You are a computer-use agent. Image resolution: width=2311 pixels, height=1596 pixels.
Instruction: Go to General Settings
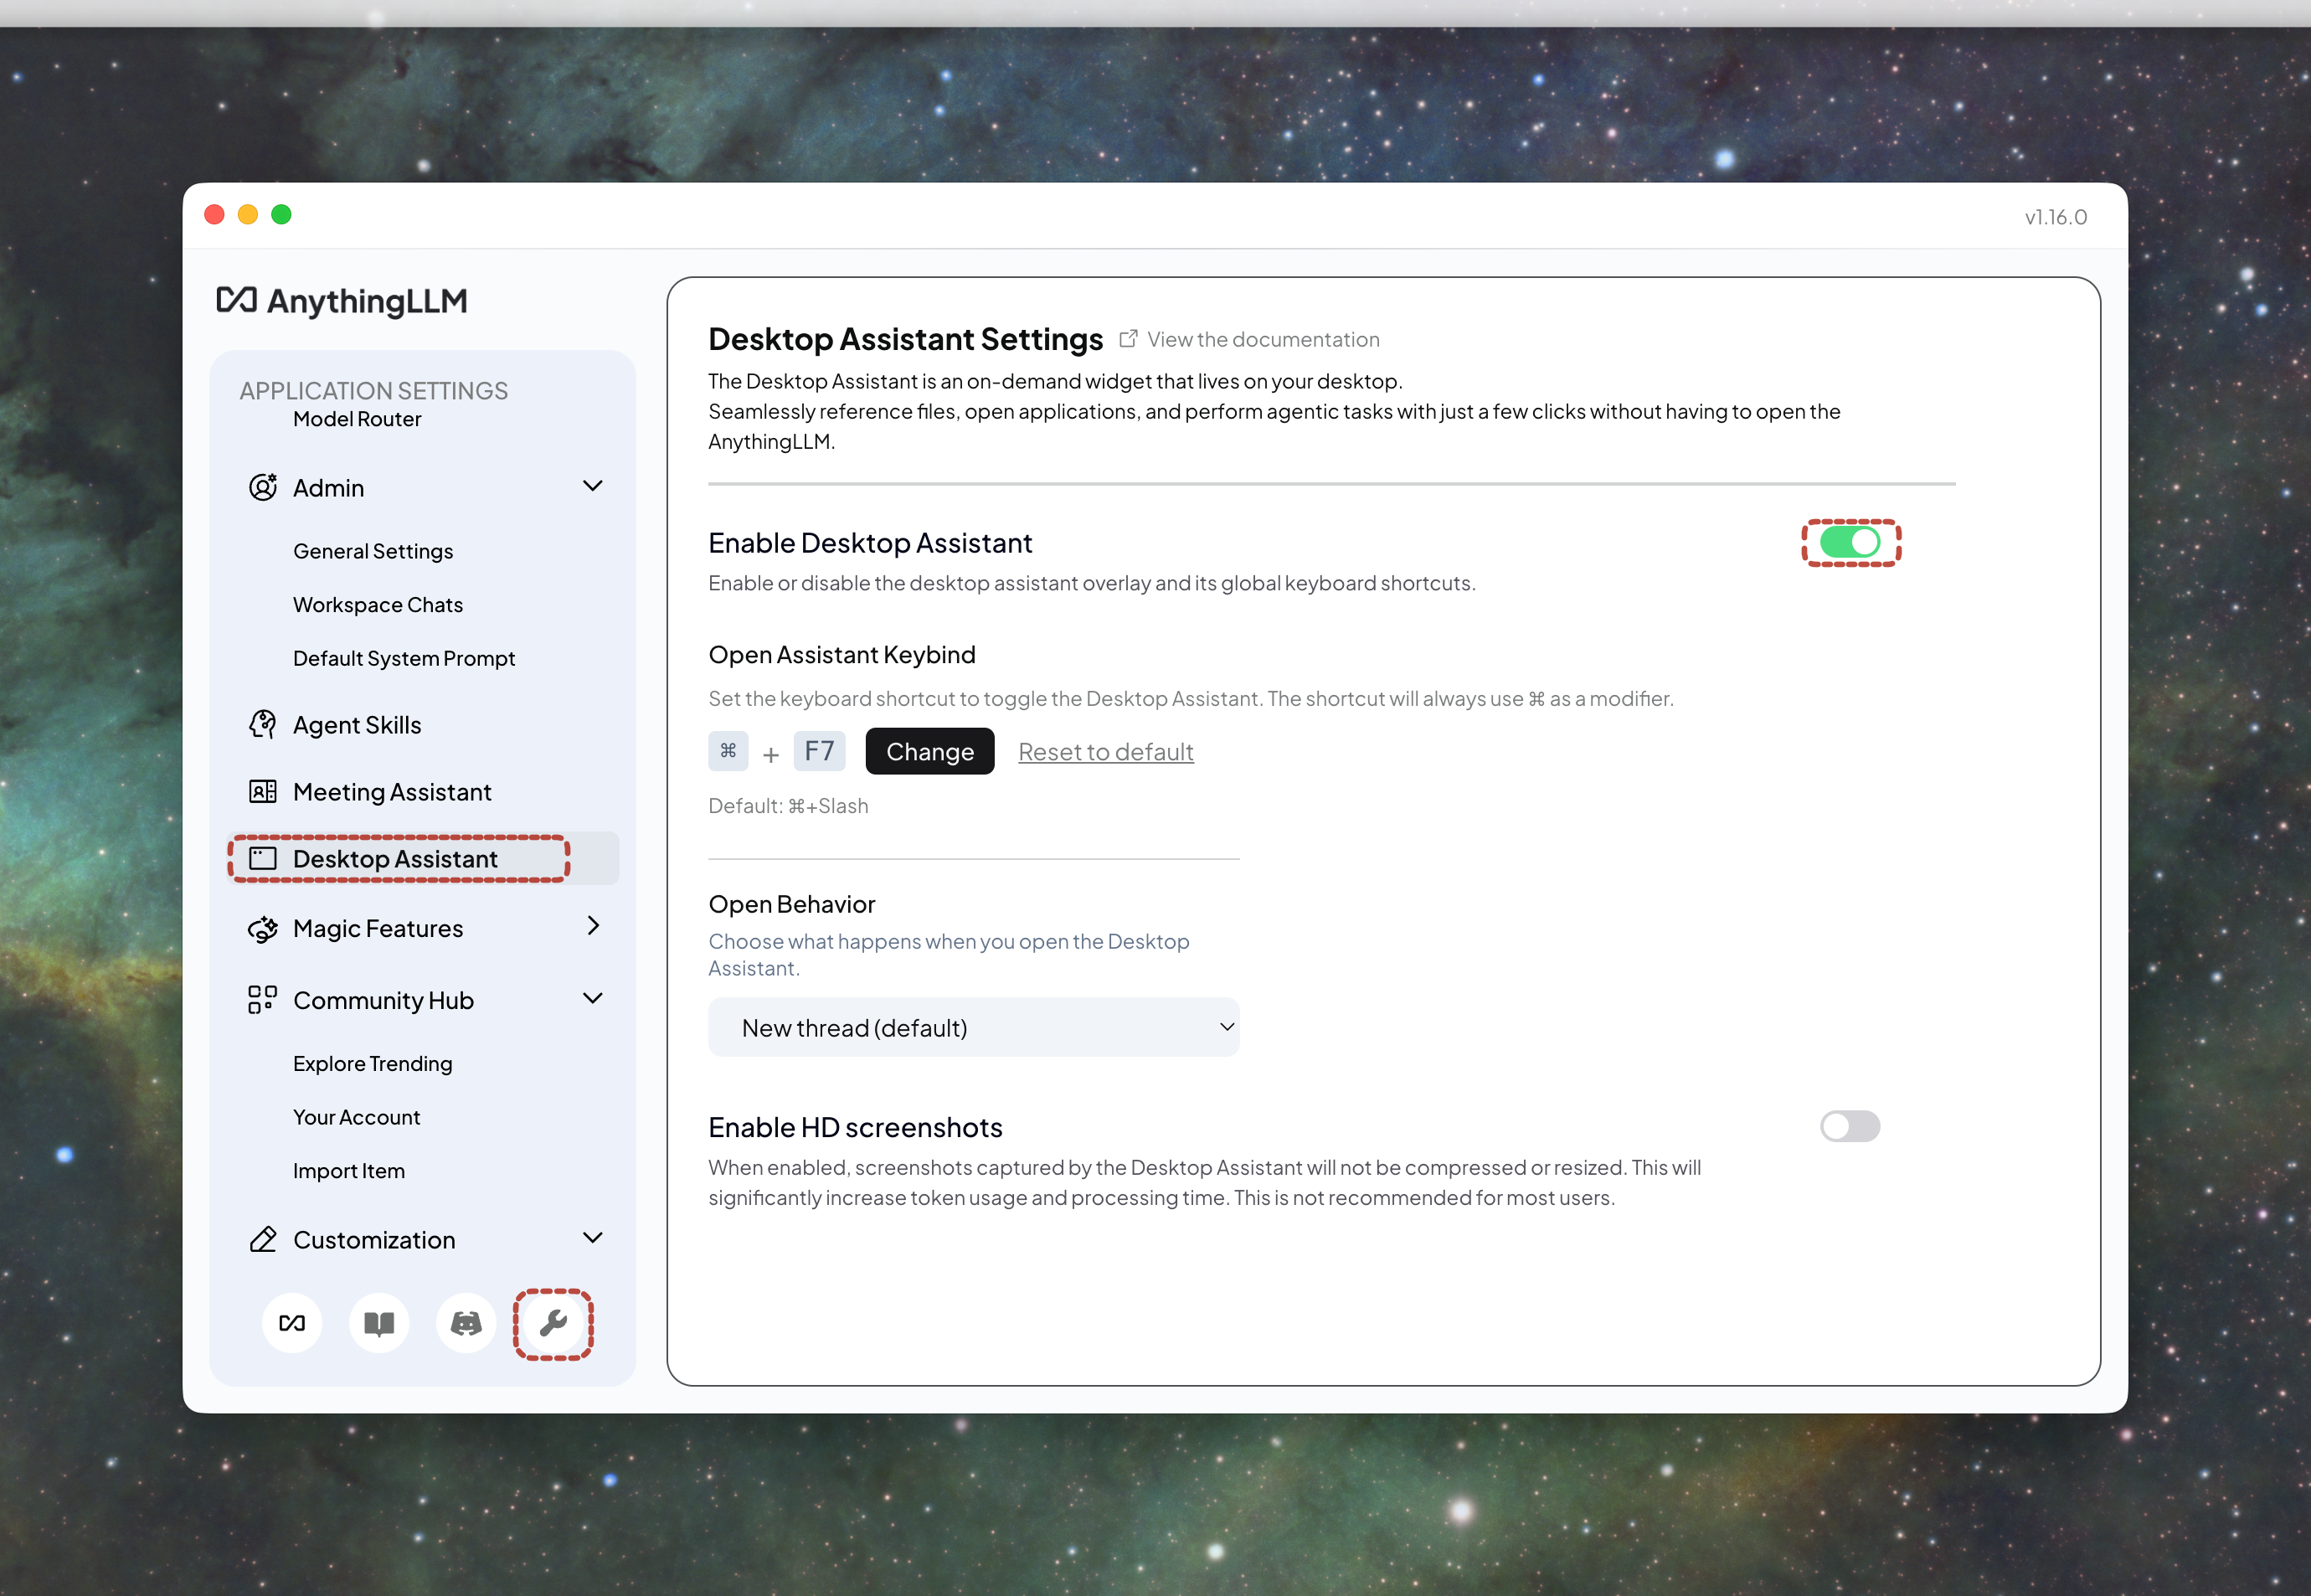pyautogui.click(x=372, y=551)
